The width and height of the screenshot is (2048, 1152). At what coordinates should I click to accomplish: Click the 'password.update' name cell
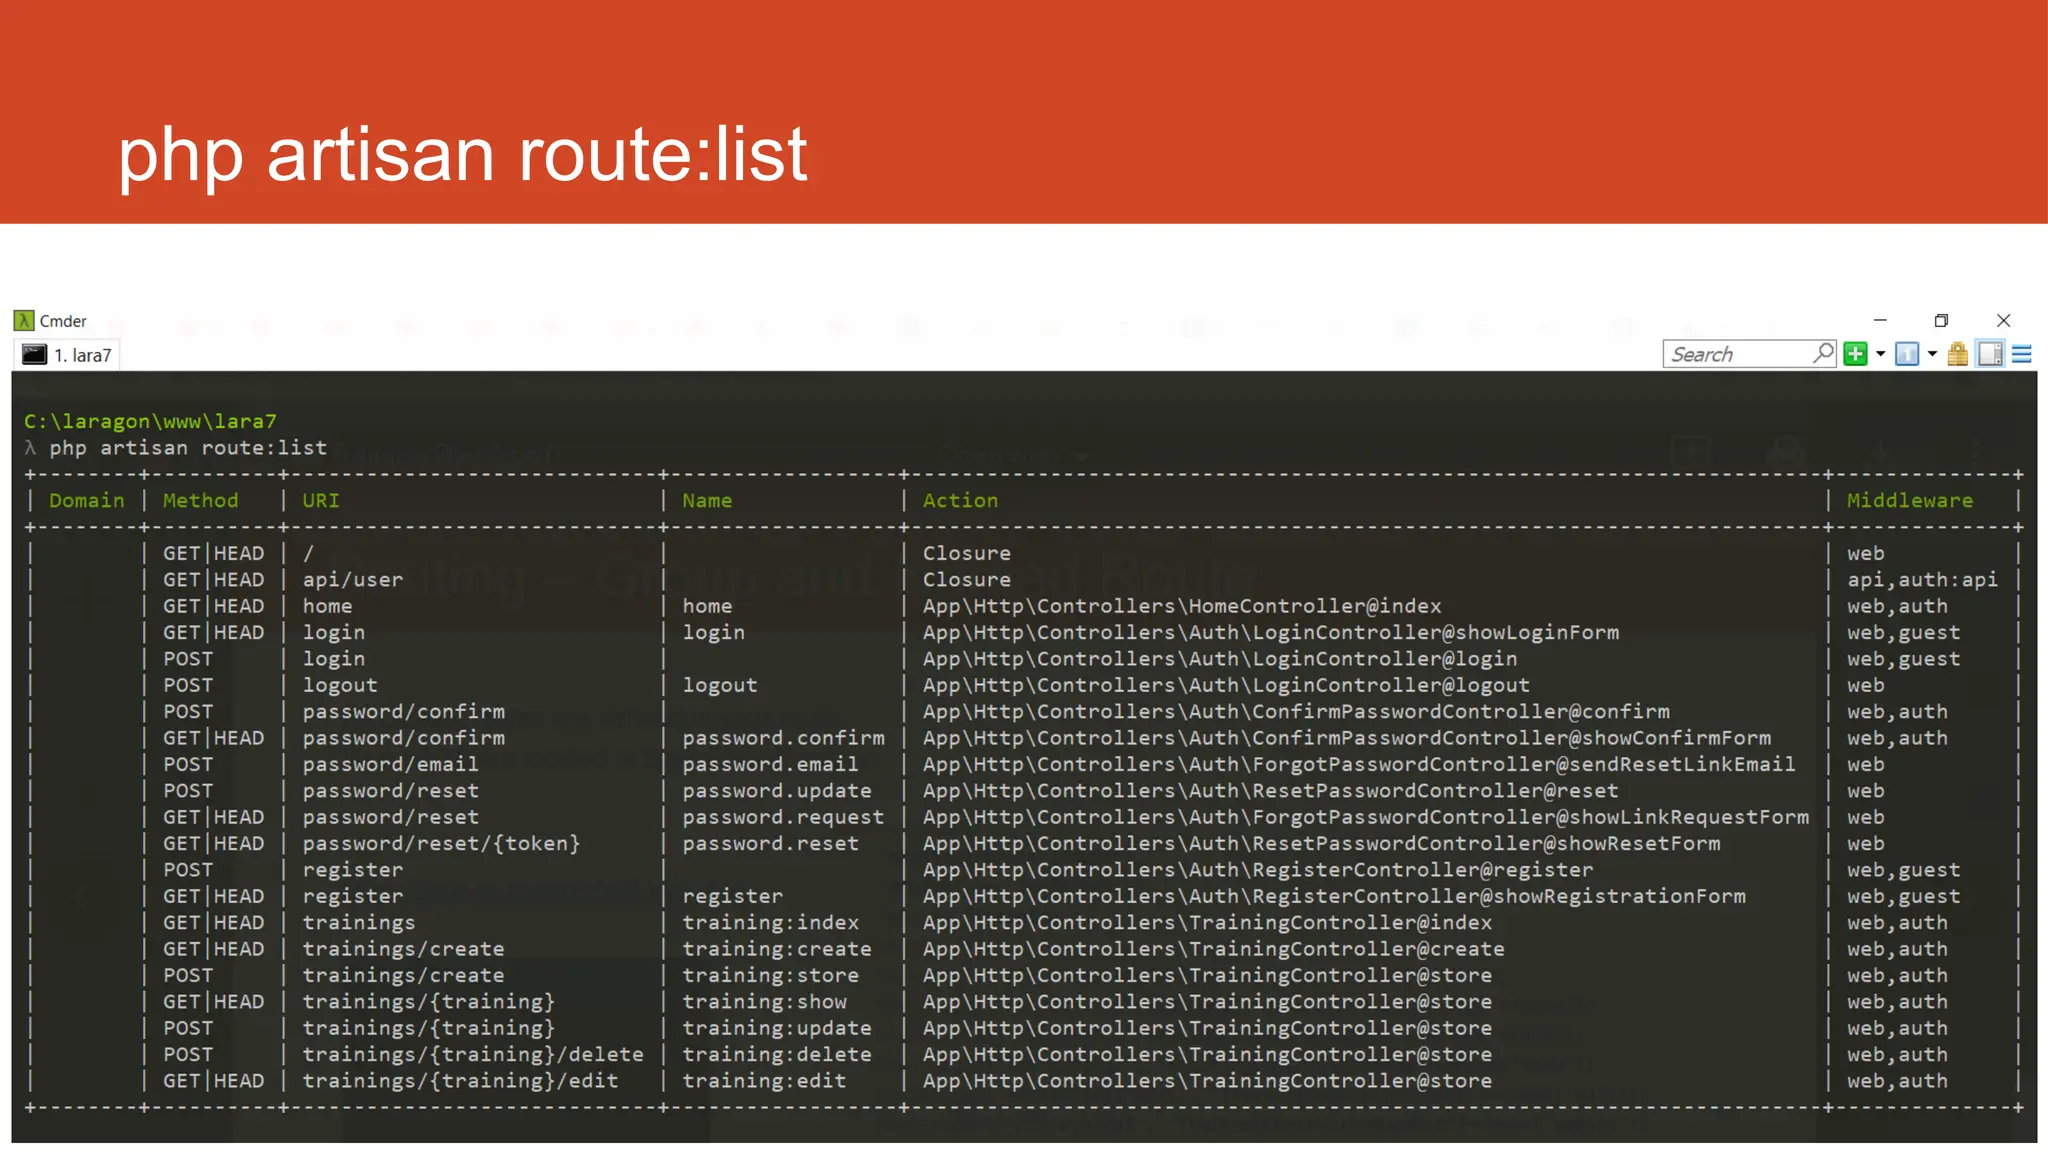pyautogui.click(x=777, y=791)
